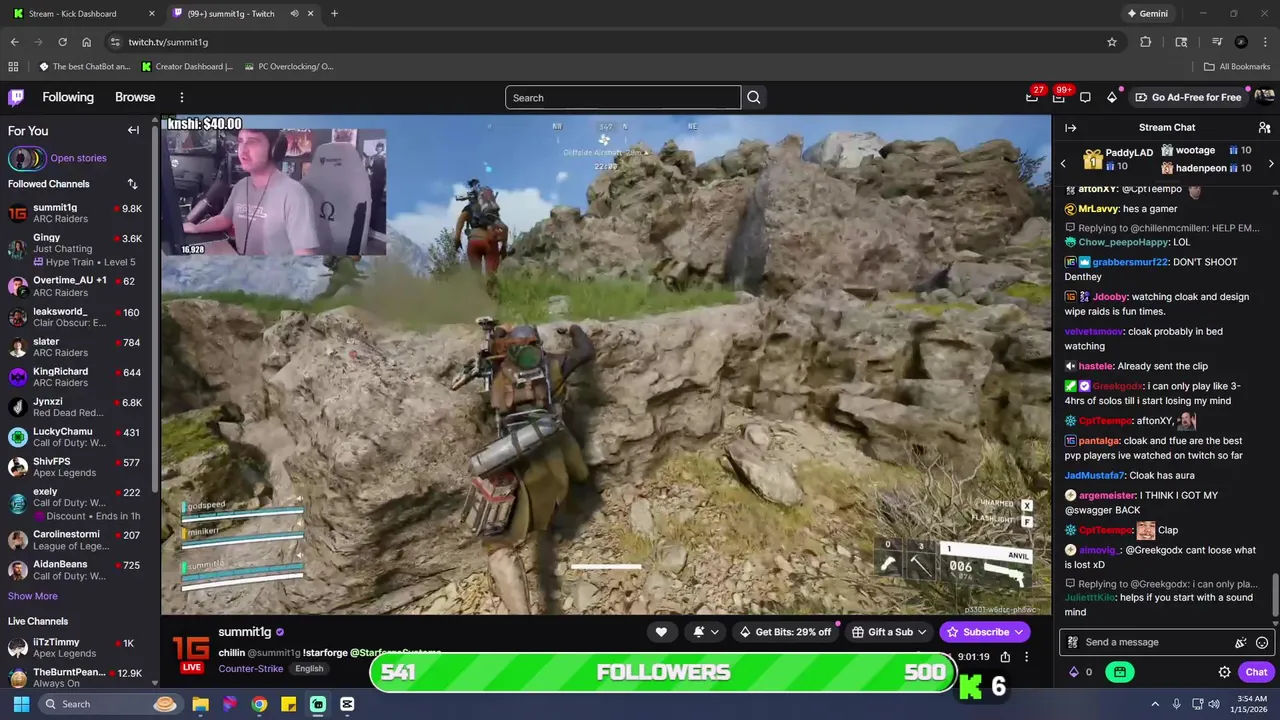Click the chat scrollbar

[1275, 596]
